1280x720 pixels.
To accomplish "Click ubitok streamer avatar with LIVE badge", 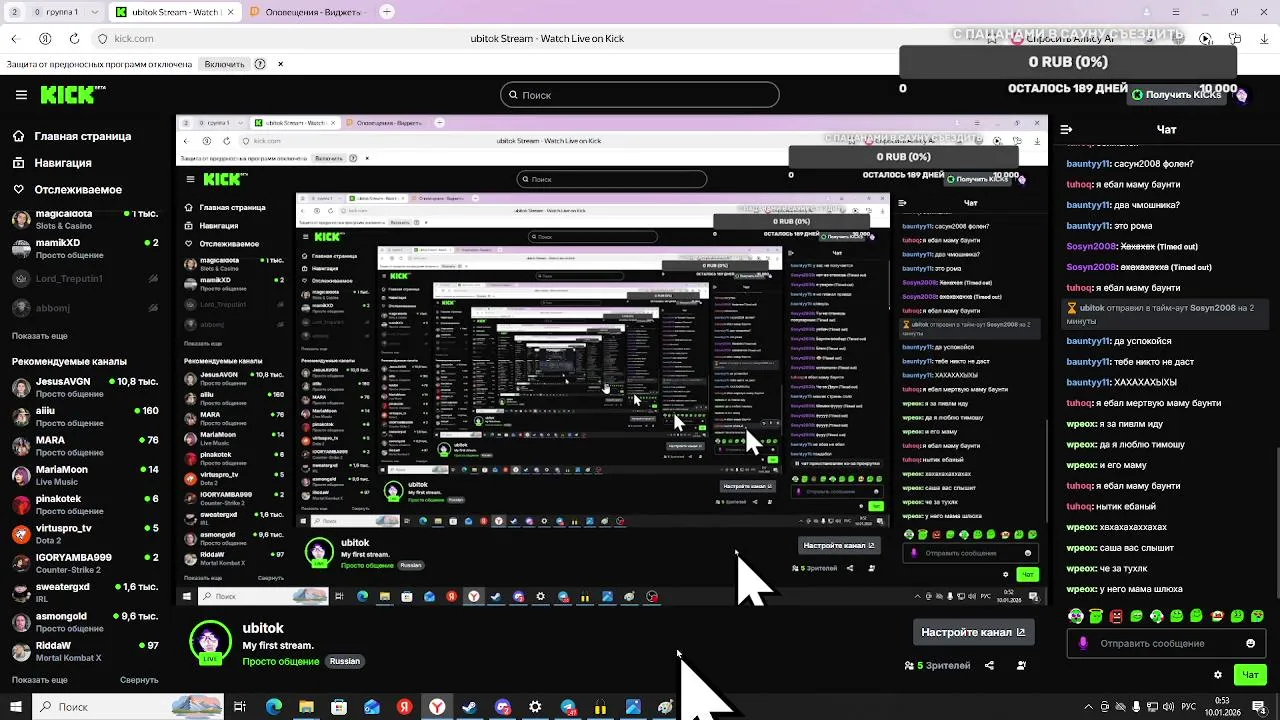I will pyautogui.click(x=210, y=644).
